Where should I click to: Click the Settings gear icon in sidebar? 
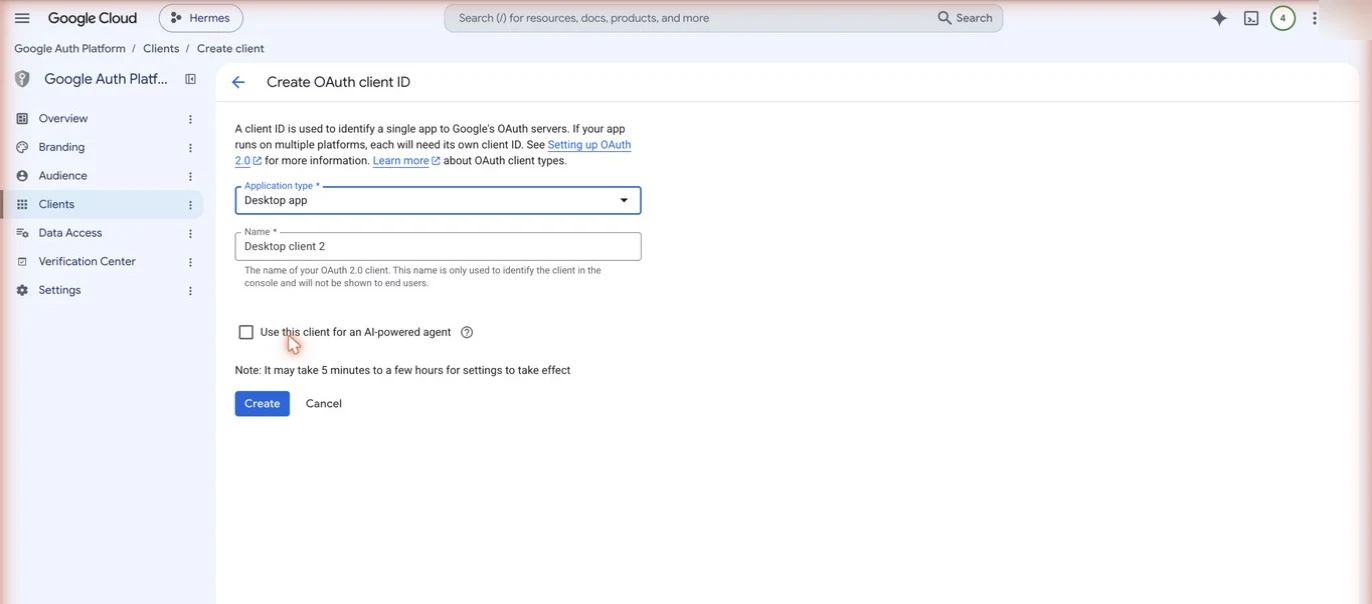22,290
